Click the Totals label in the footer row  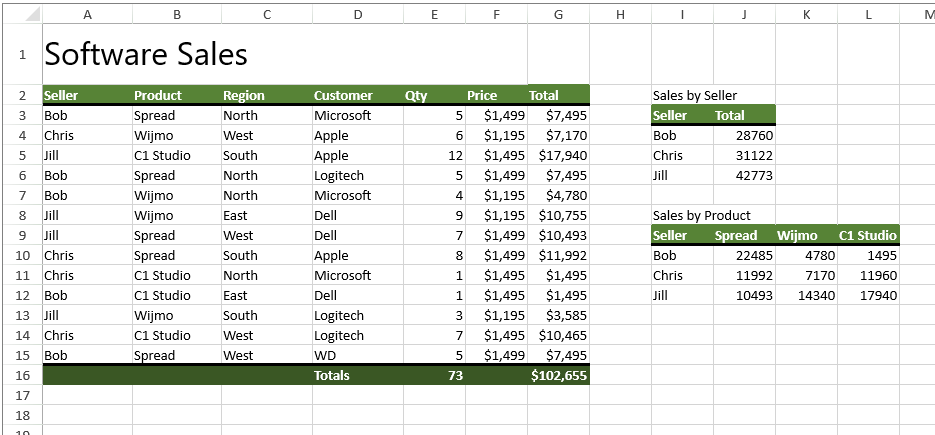point(332,375)
